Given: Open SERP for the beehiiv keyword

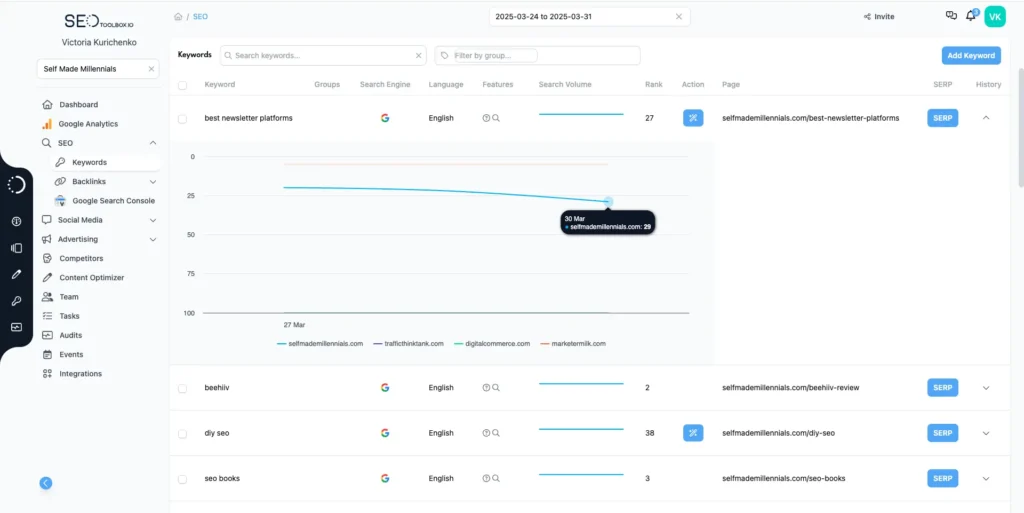Looking at the screenshot, I should click(942, 388).
